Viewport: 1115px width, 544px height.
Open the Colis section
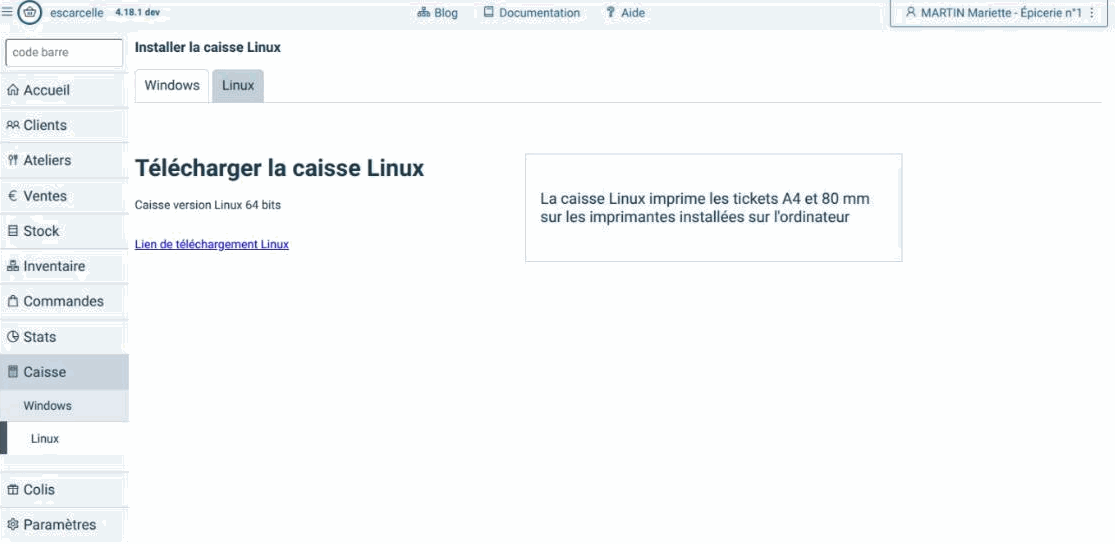point(64,490)
